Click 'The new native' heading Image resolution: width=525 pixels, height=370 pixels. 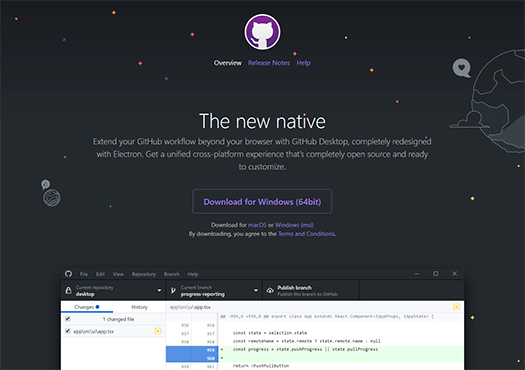click(262, 121)
